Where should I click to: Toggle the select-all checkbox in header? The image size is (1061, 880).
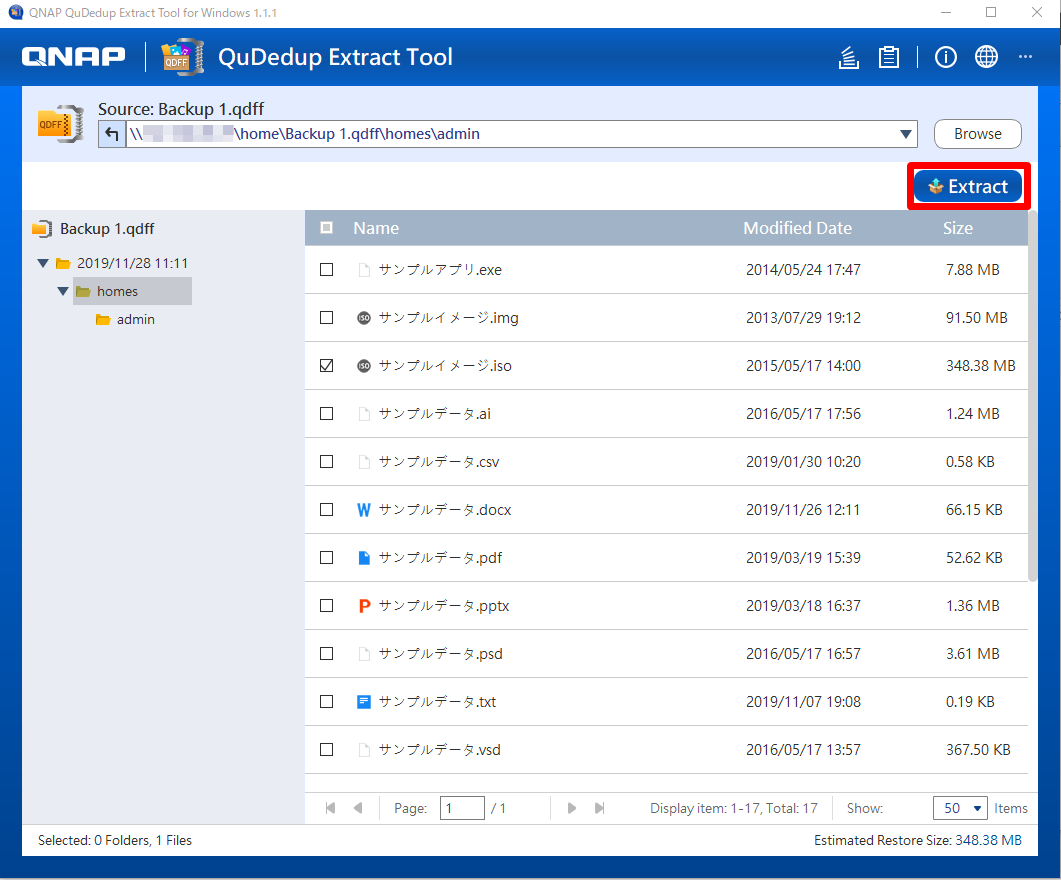326,228
